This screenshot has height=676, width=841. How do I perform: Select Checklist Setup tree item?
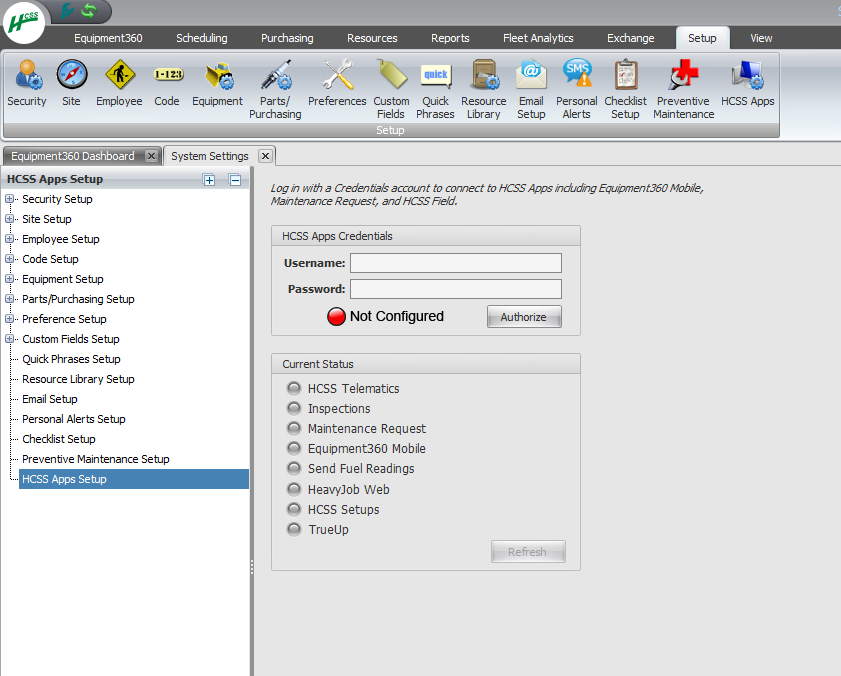59,439
